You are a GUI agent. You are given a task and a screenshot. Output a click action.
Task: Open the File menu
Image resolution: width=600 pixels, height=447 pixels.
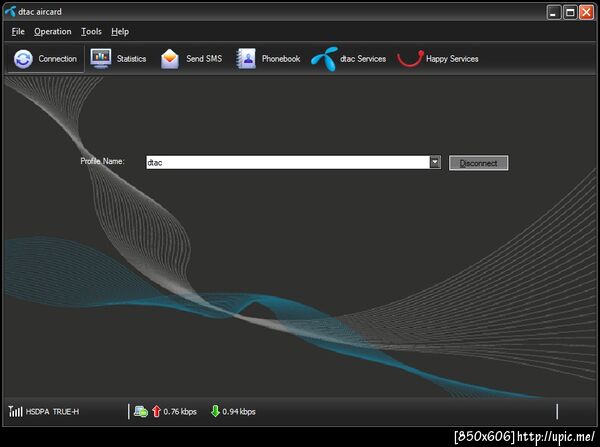point(18,31)
